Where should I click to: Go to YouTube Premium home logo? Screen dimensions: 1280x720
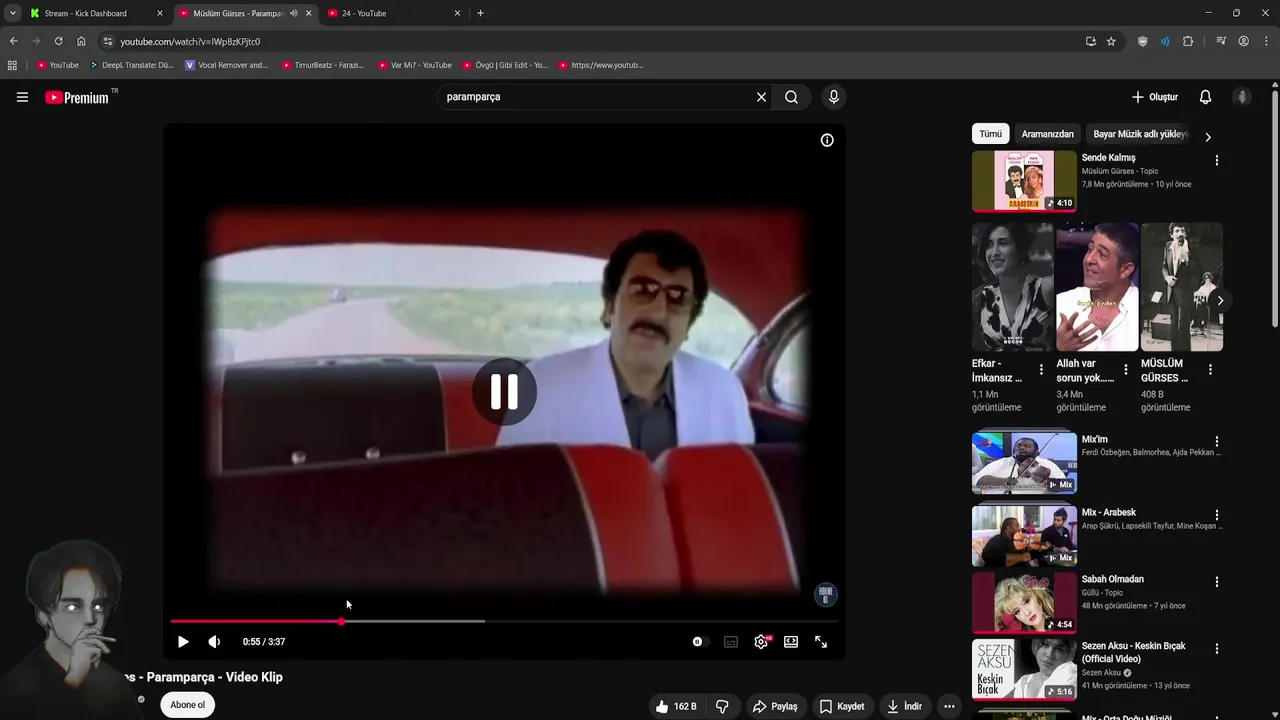click(x=77, y=97)
